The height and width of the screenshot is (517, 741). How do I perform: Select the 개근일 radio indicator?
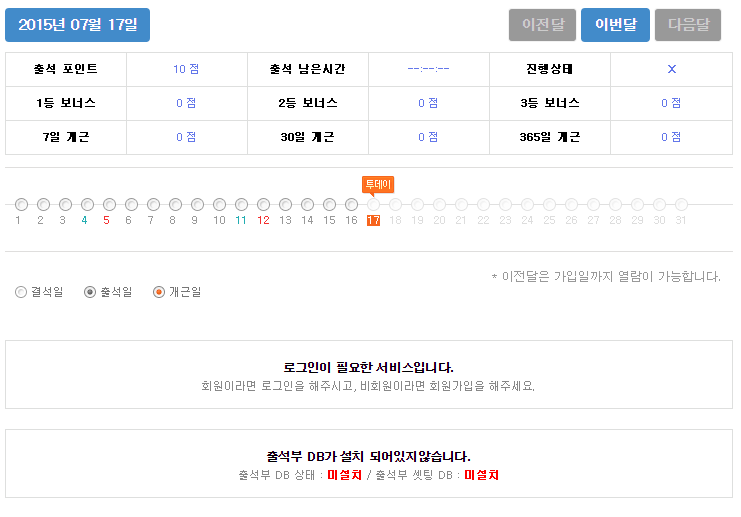click(159, 292)
